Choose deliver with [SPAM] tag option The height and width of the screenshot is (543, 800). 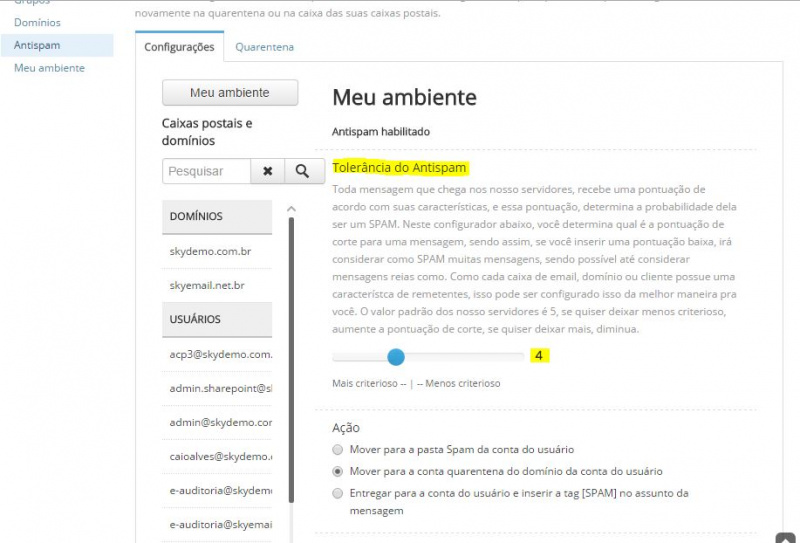coord(337,493)
